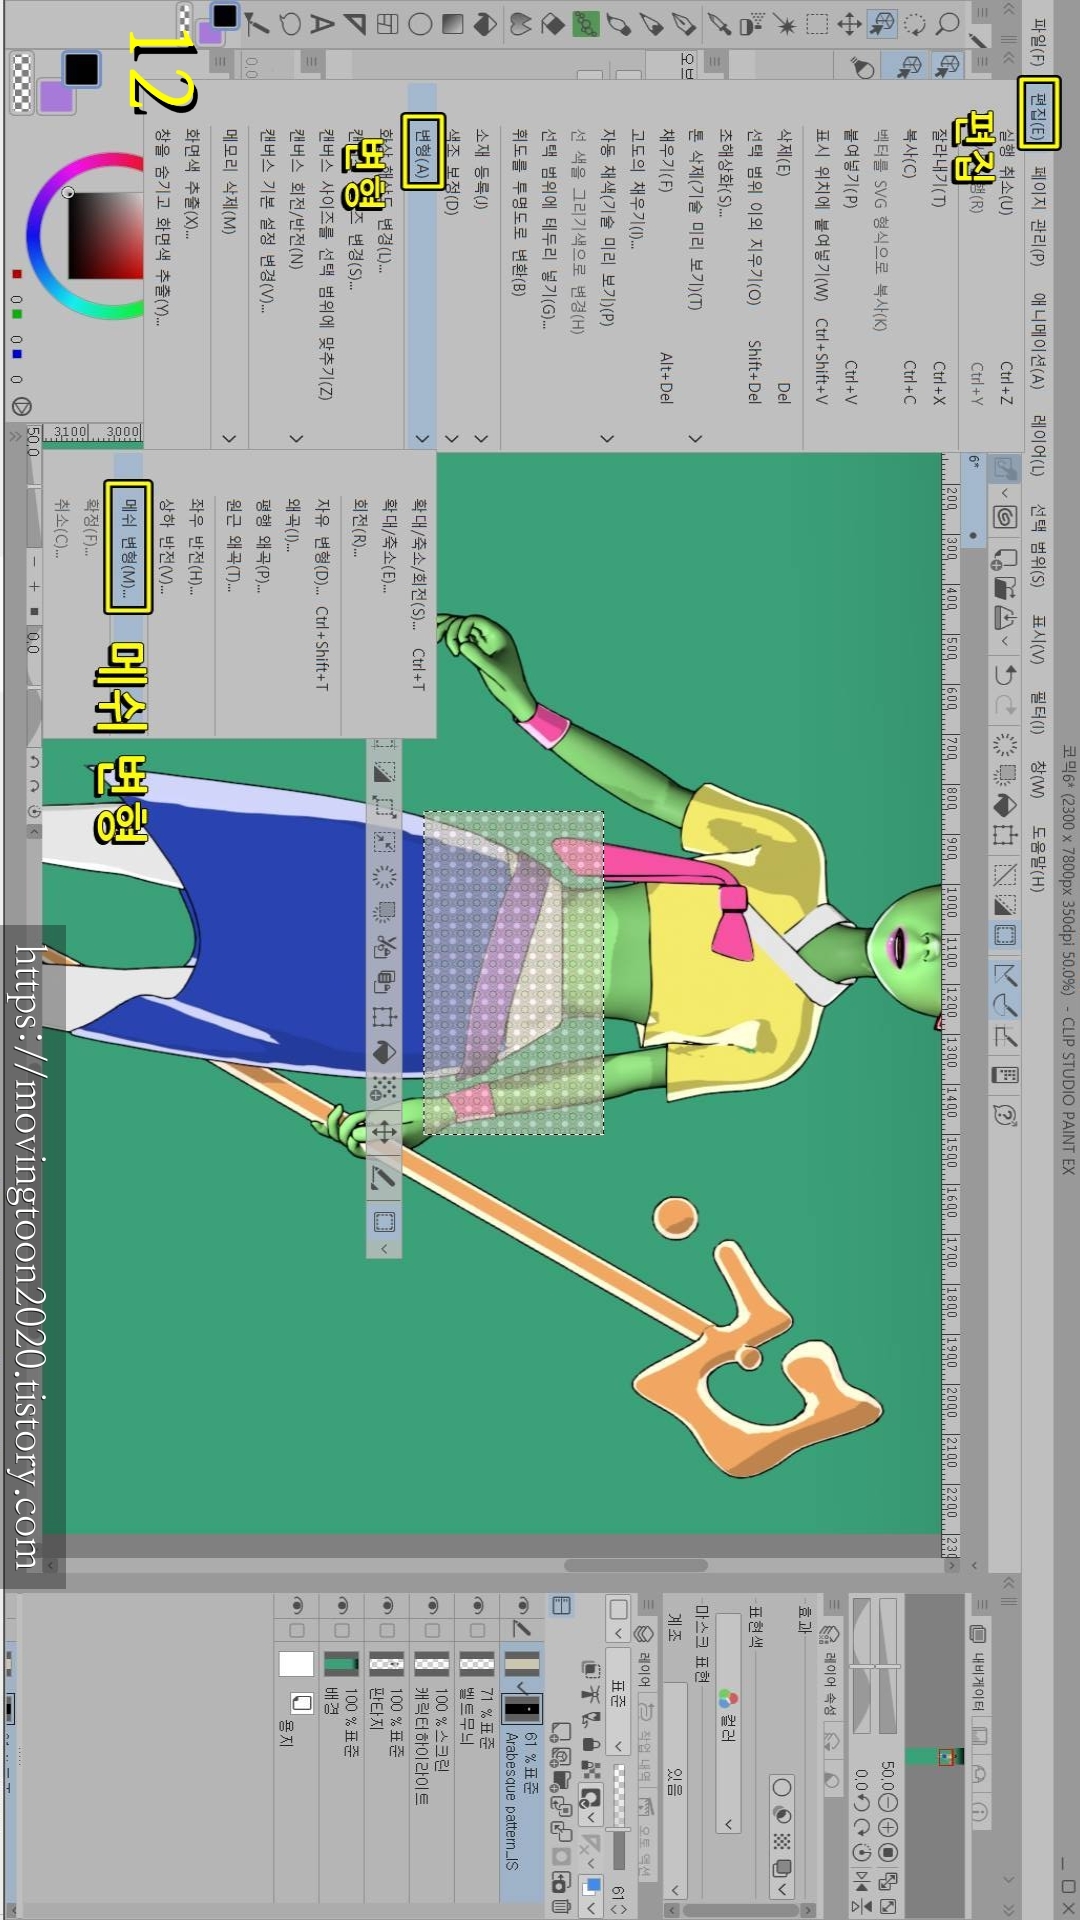The height and width of the screenshot is (1920, 1080).
Task: Click Undo arrow in the command bar
Action: click(1005, 675)
